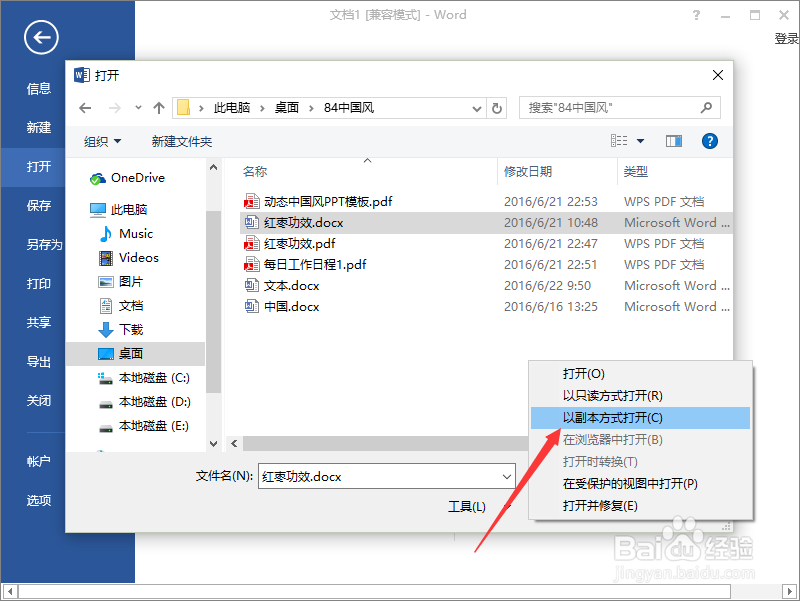Select file 每日工作日程1.pdf

(305, 265)
